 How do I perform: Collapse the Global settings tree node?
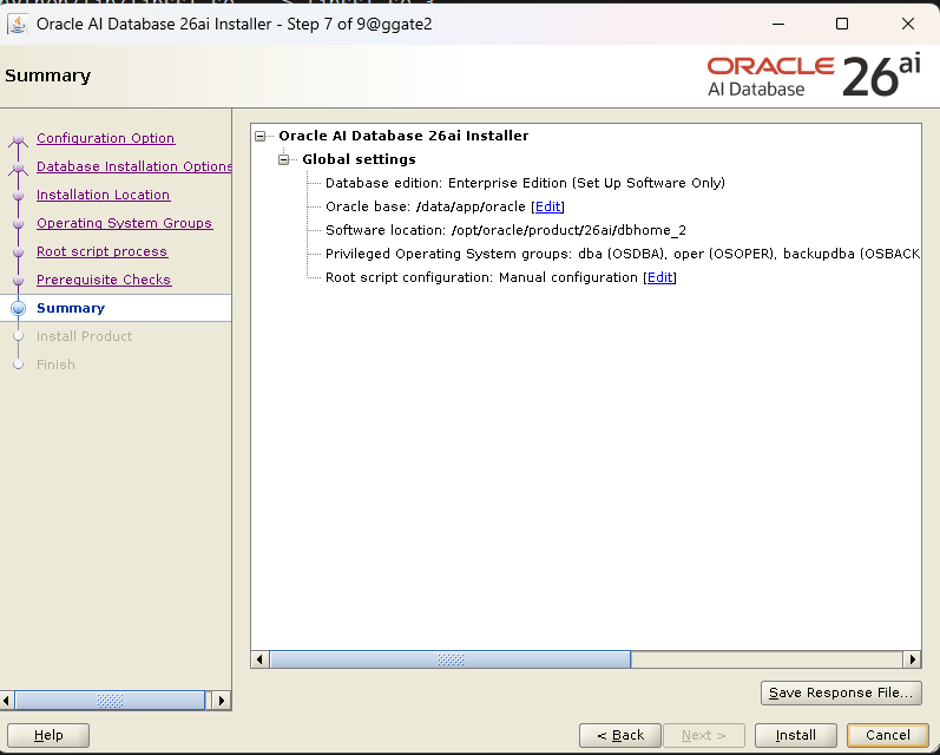[284, 160]
